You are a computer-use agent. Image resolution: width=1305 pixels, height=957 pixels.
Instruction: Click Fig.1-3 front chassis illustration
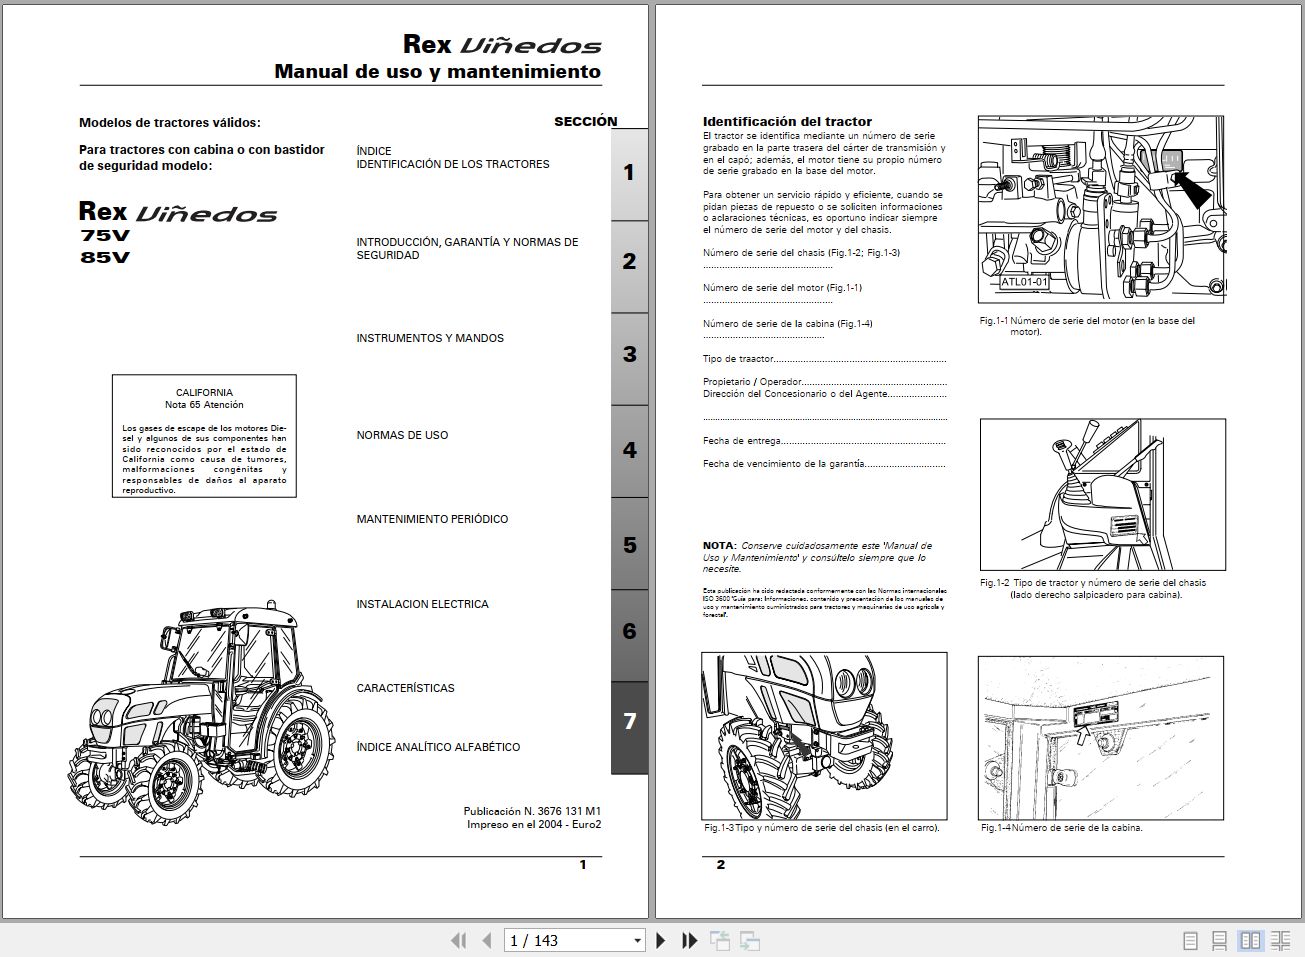[824, 736]
